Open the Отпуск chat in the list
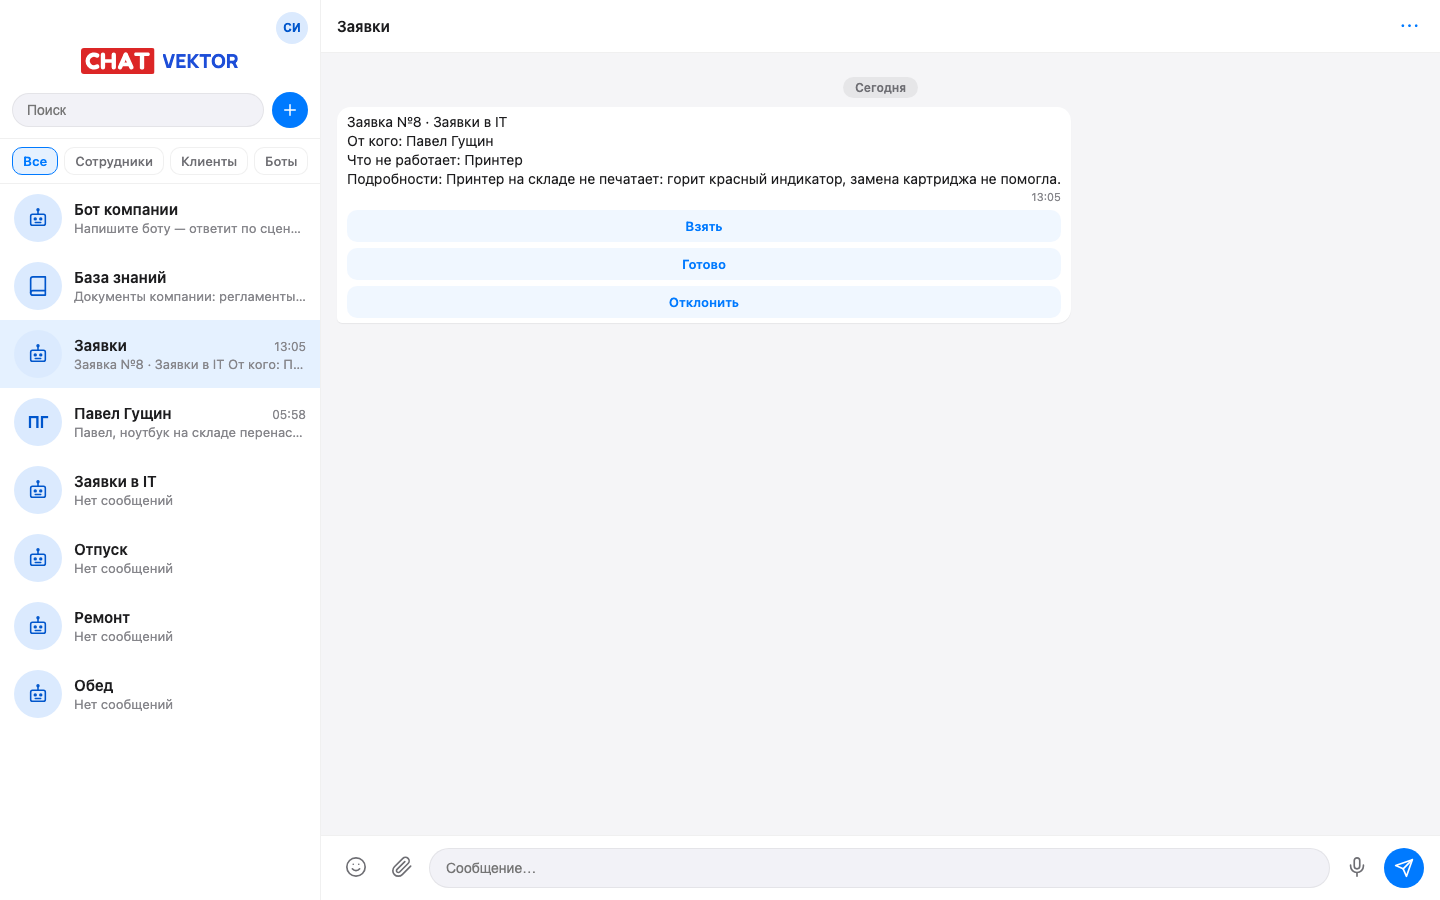 click(160, 558)
